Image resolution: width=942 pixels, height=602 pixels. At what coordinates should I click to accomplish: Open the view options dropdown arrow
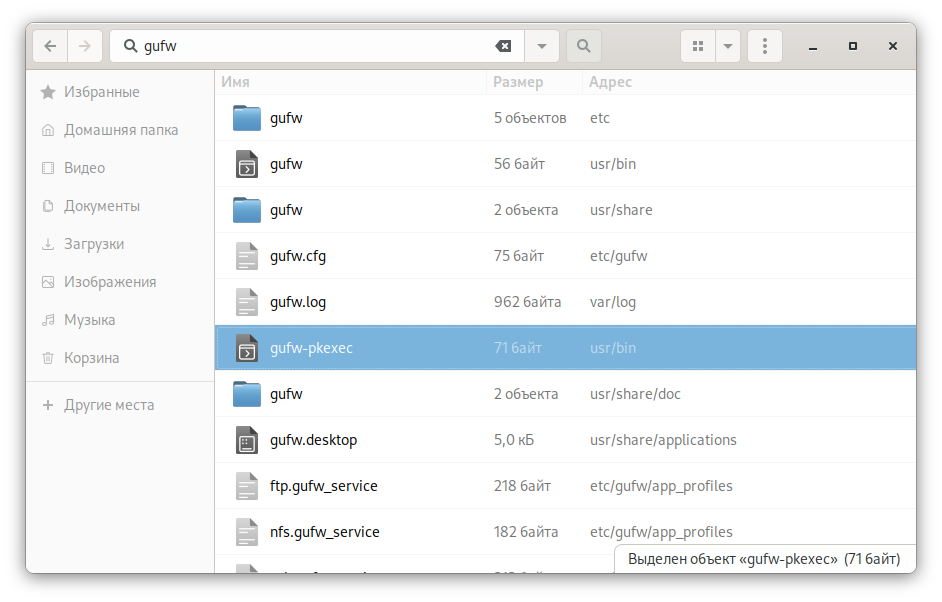coord(728,46)
